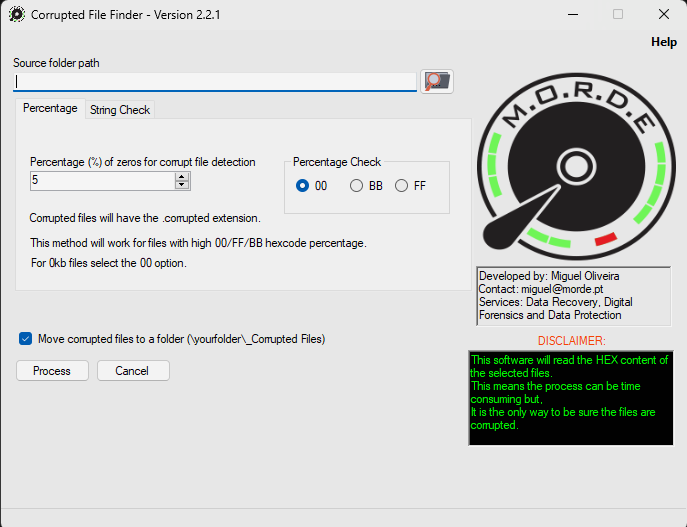Click the 'For 0kb files select the 00 option' note
687x527 pixels.
click(109, 263)
